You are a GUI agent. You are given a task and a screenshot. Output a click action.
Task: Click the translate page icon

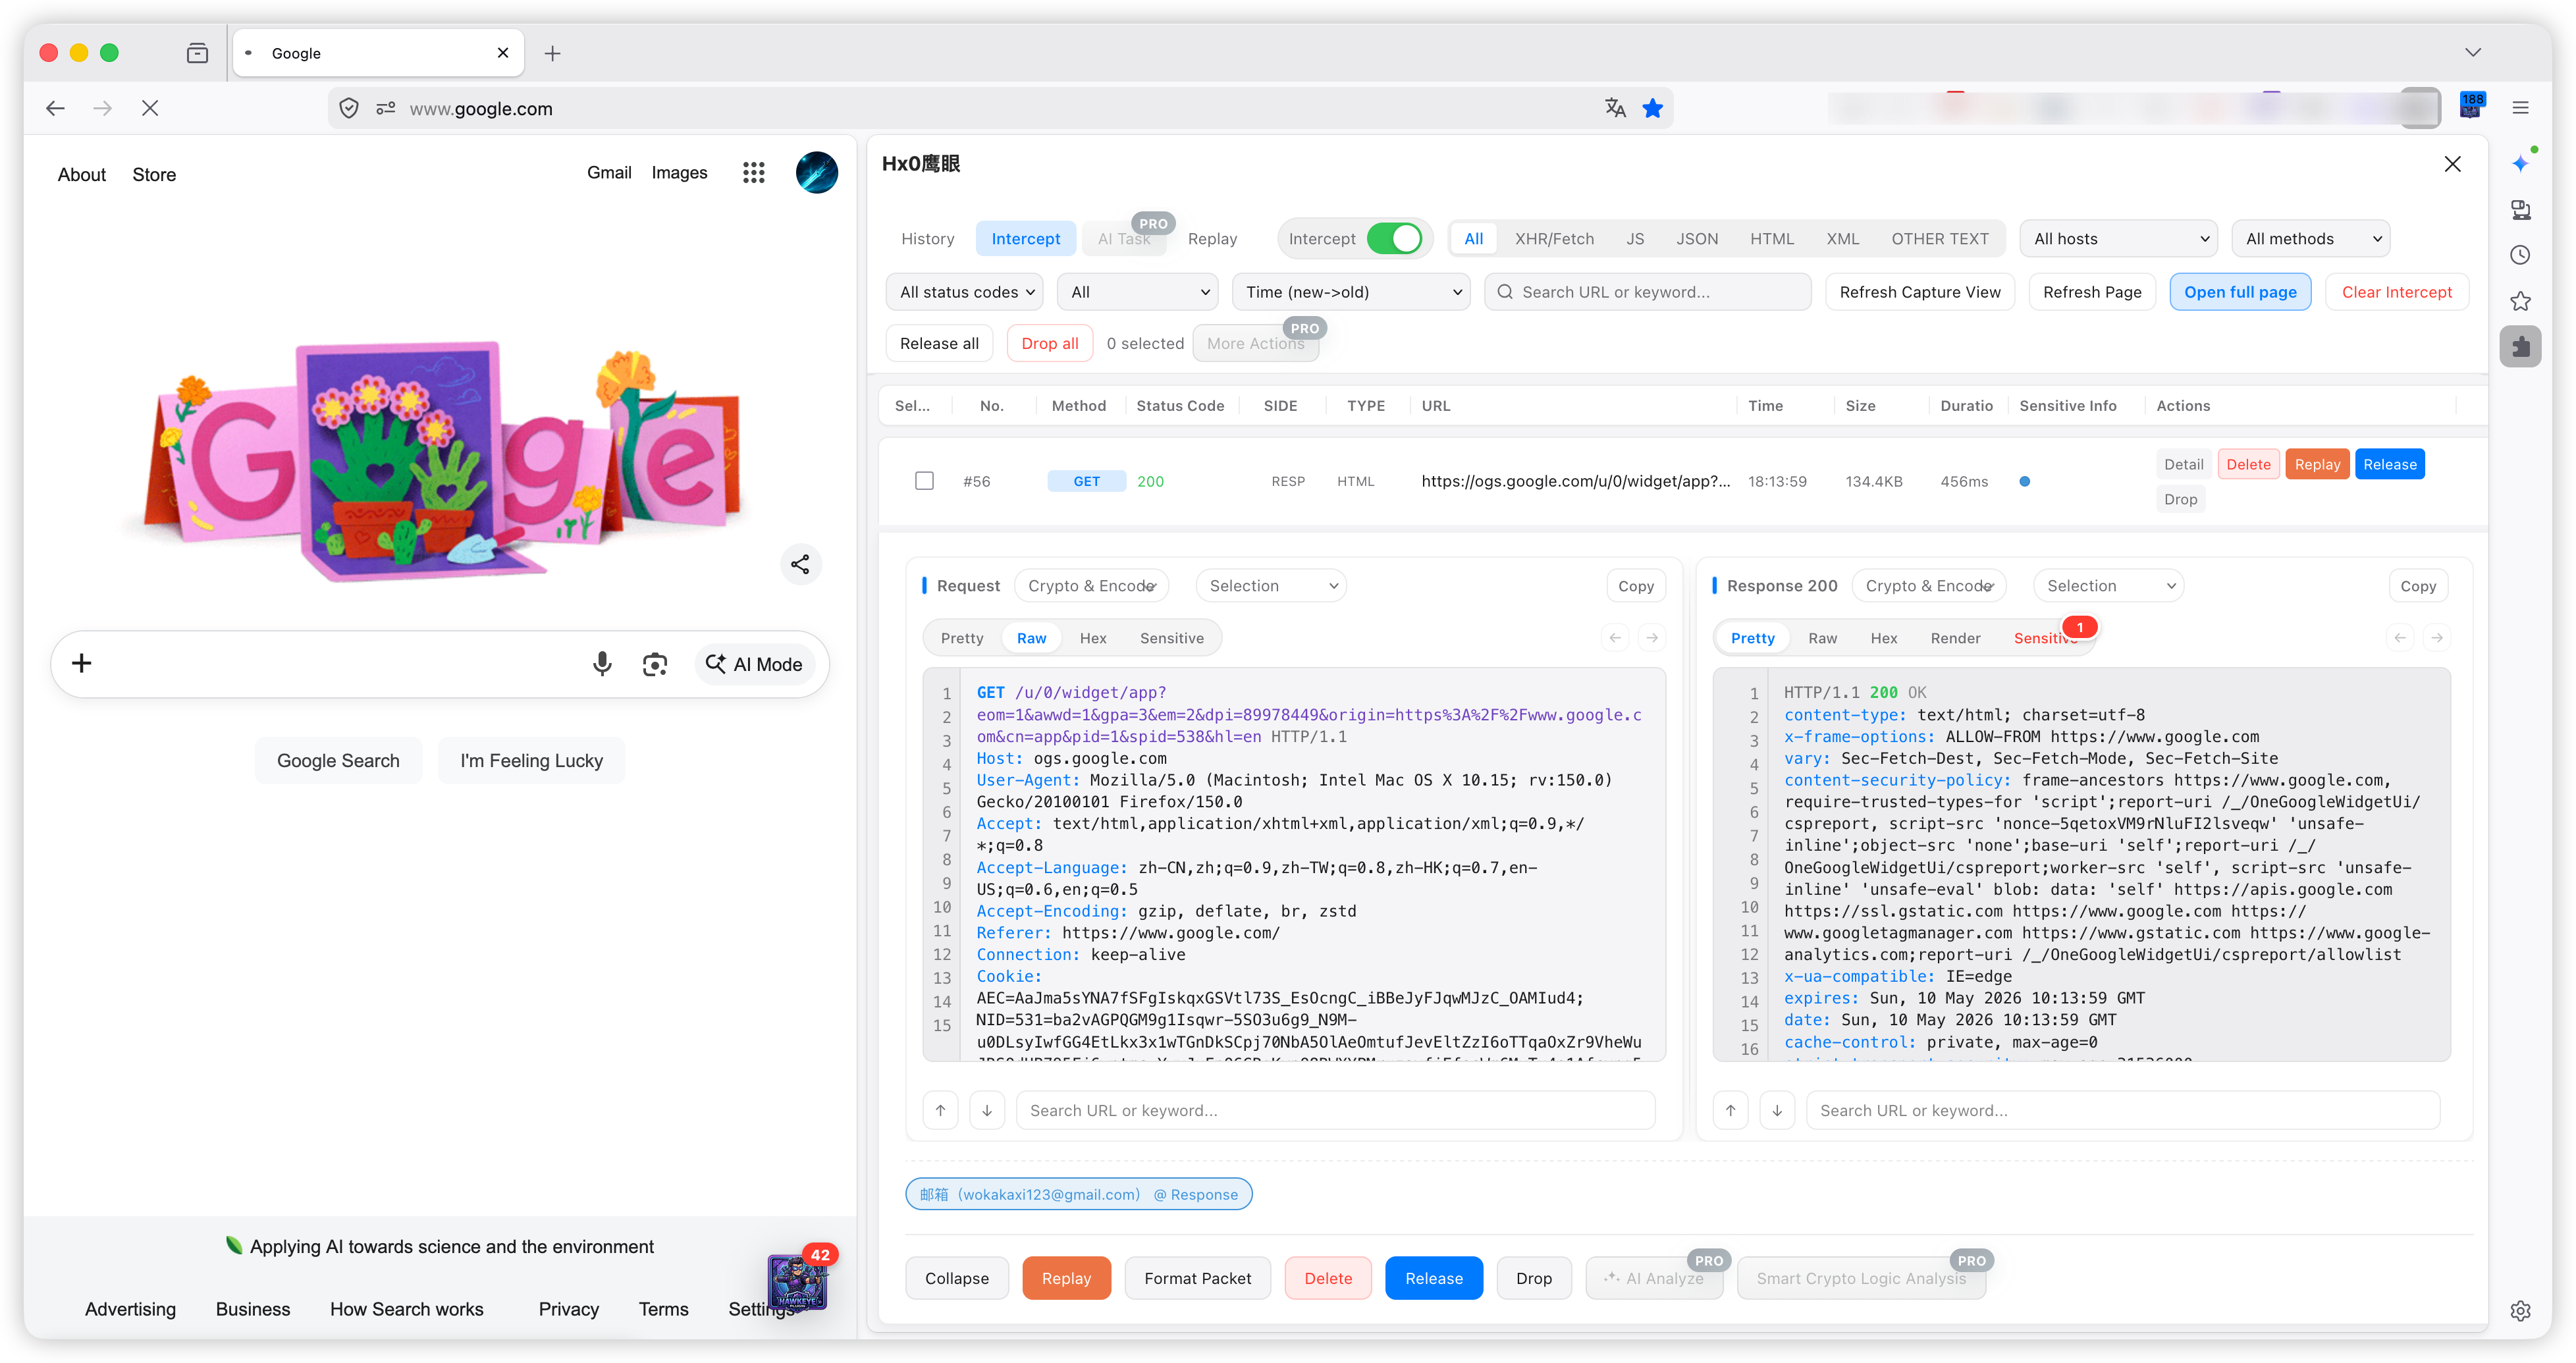click(1615, 108)
